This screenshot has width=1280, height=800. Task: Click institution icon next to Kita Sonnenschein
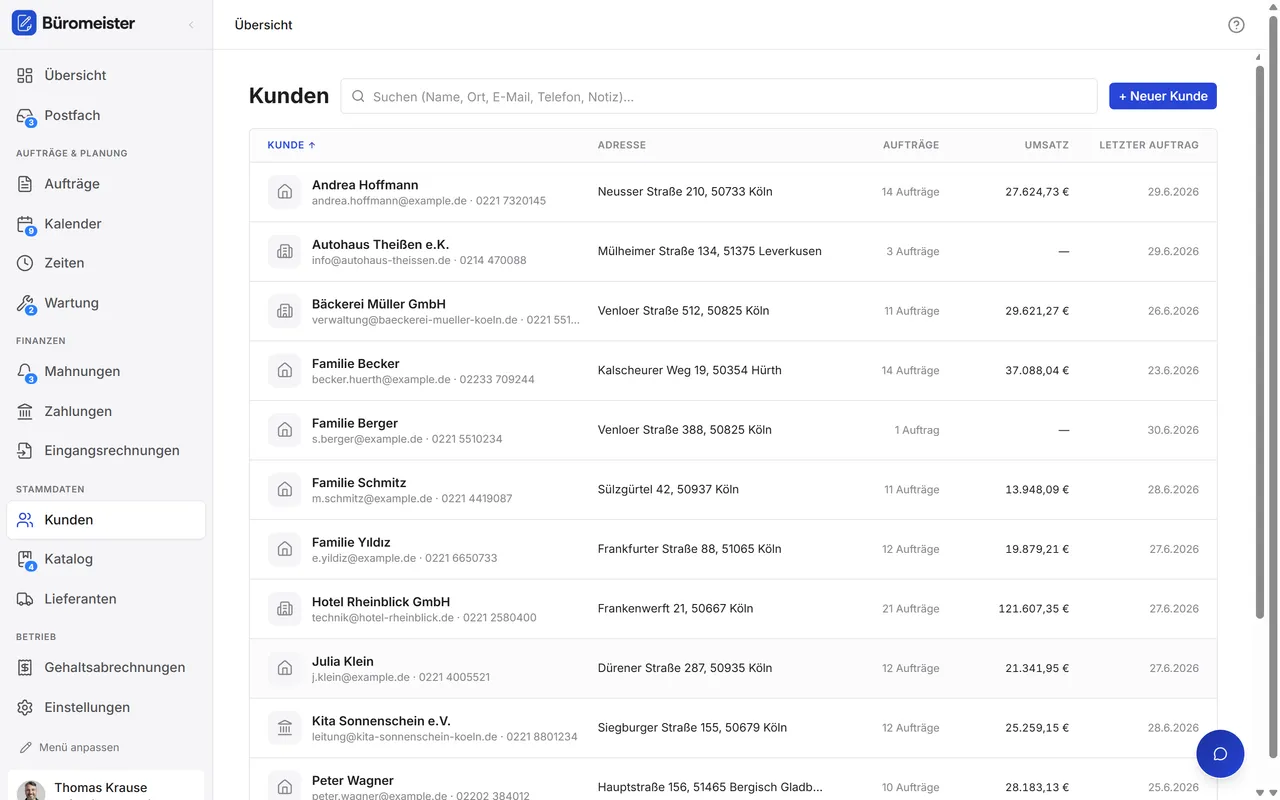tap(284, 727)
